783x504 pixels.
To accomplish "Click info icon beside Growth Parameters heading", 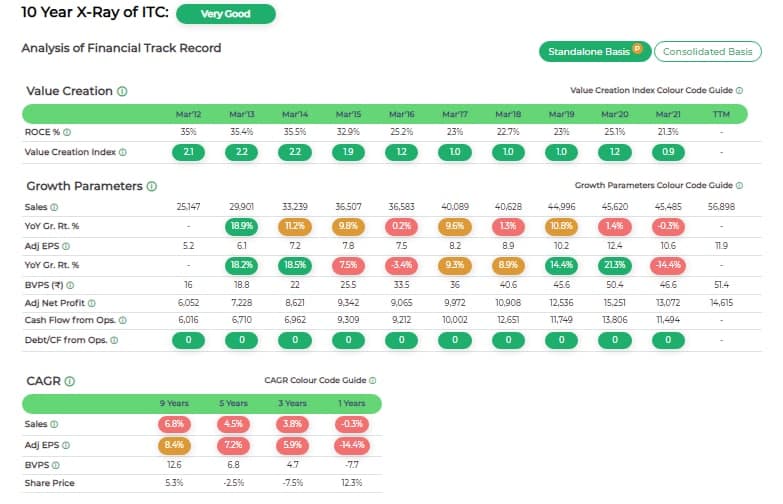I will point(152,186).
